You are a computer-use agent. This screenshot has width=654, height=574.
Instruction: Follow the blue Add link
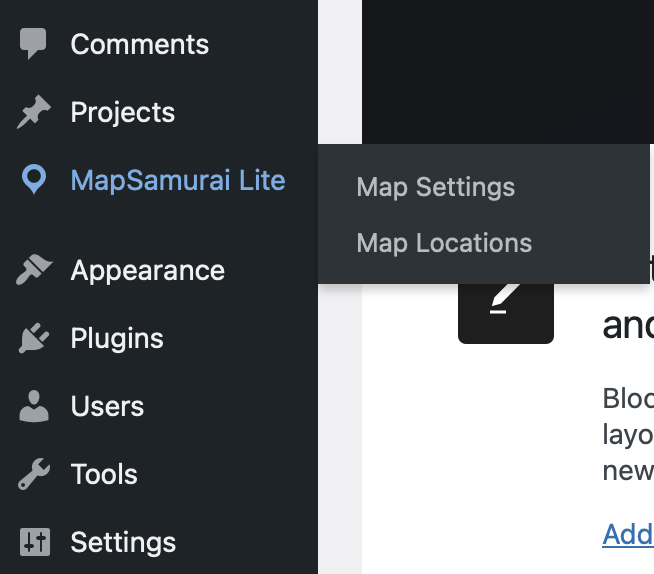point(628,535)
